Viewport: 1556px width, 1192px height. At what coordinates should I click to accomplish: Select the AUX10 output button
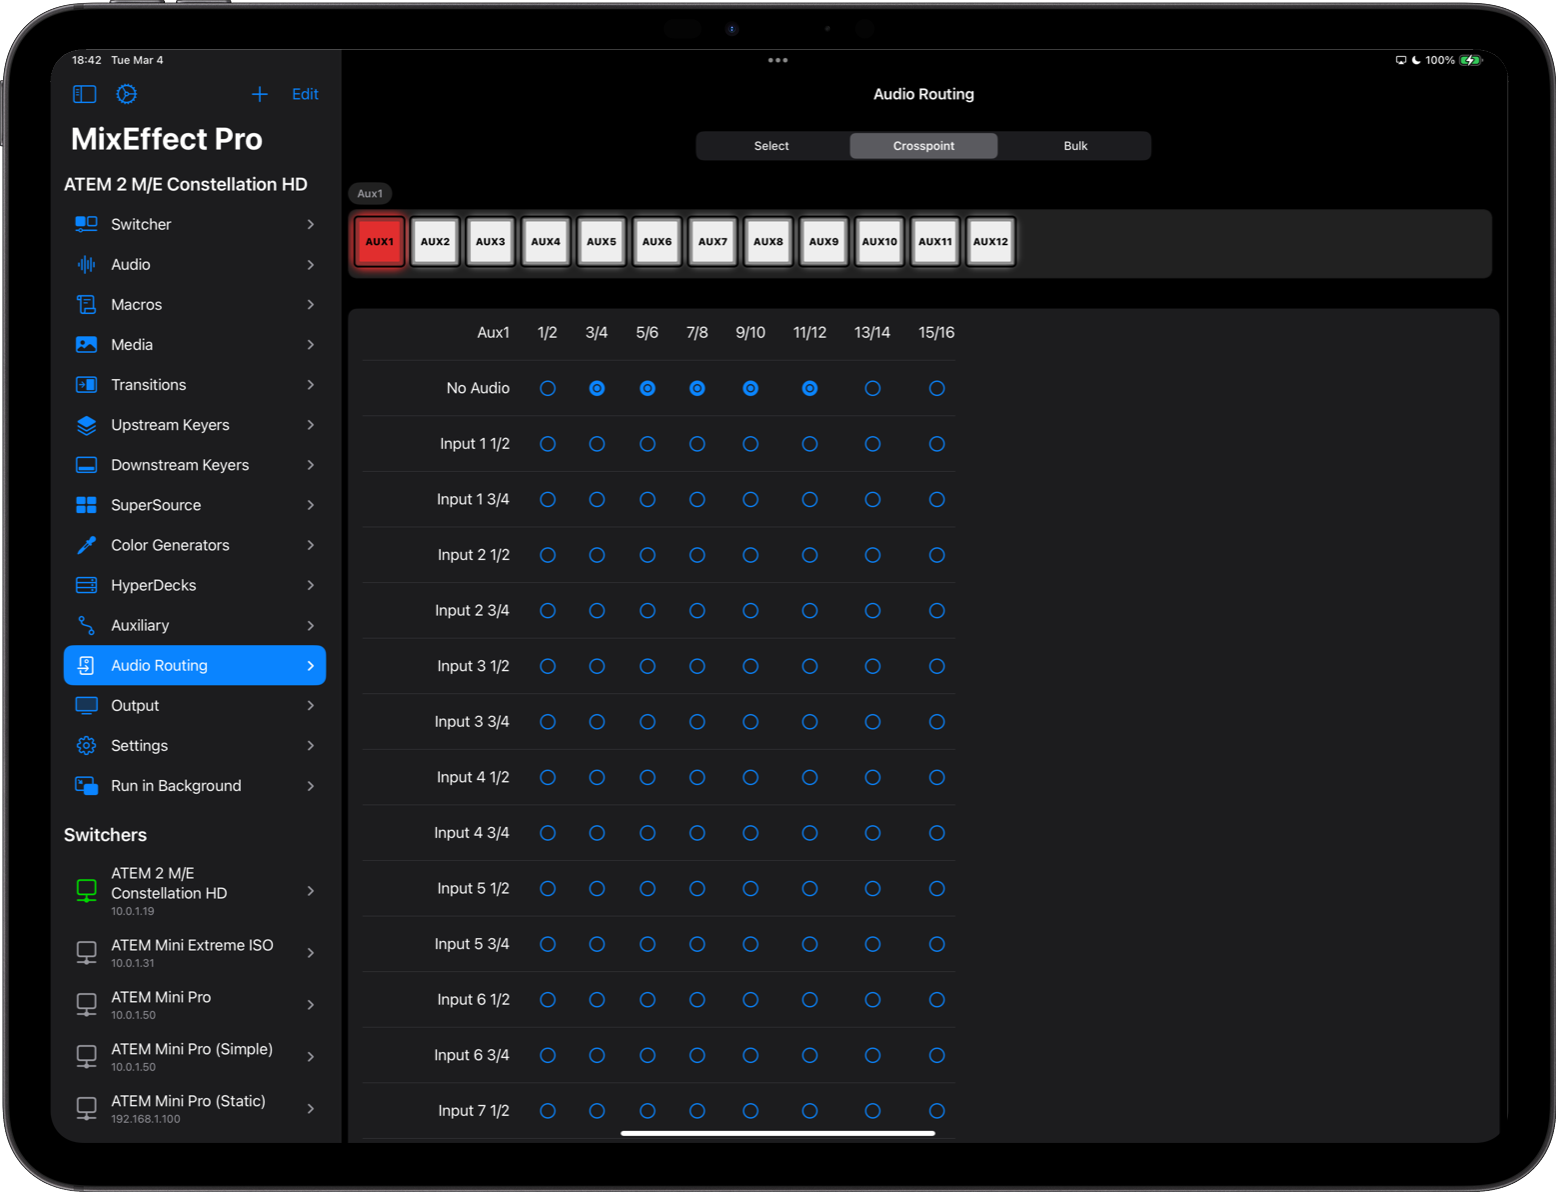[880, 242]
